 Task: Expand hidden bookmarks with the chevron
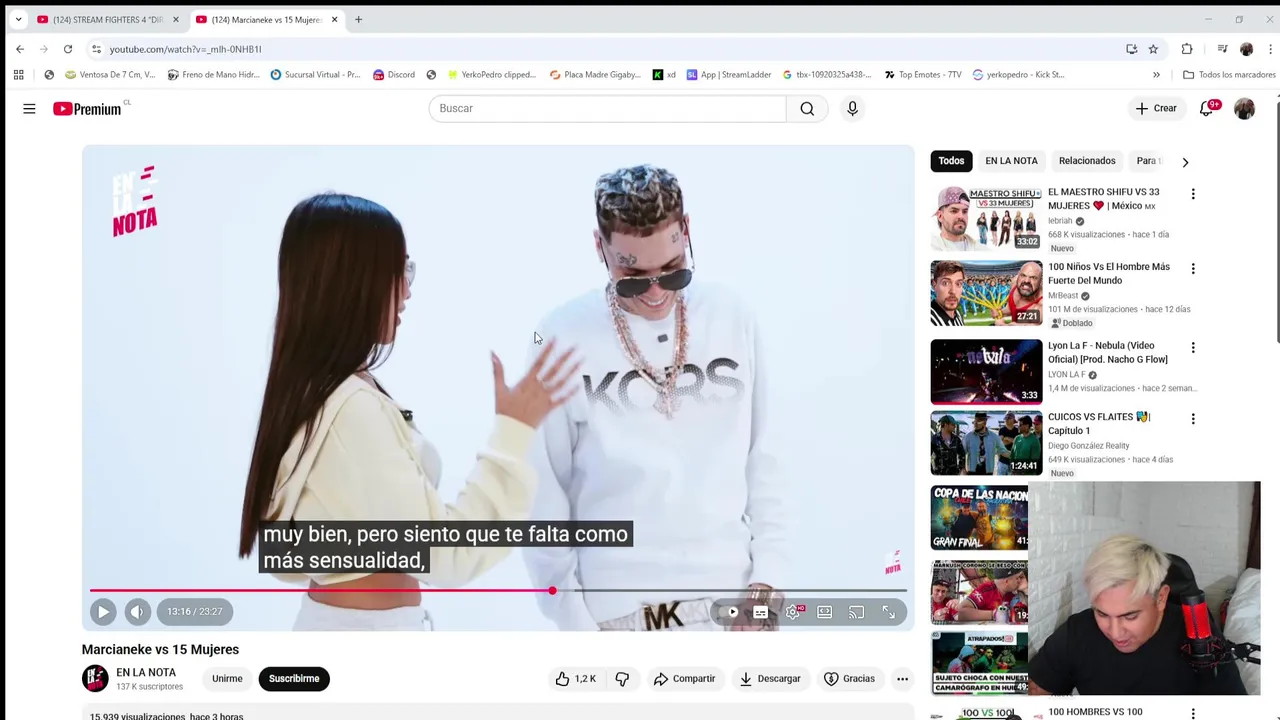coord(1156,74)
